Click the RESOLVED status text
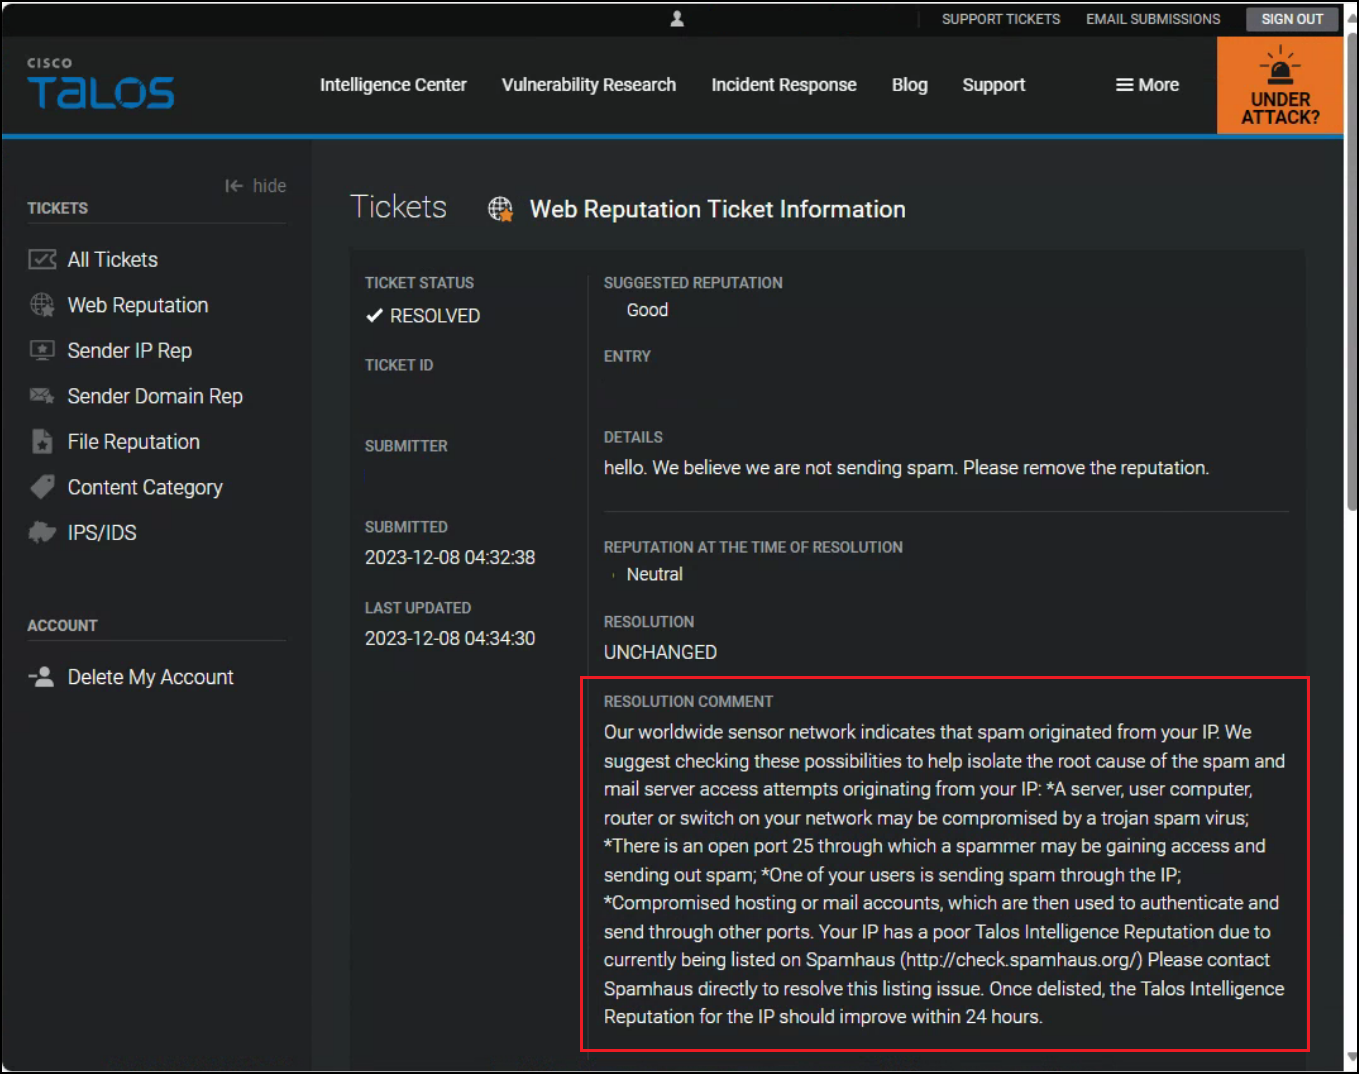1359x1074 pixels. click(435, 316)
